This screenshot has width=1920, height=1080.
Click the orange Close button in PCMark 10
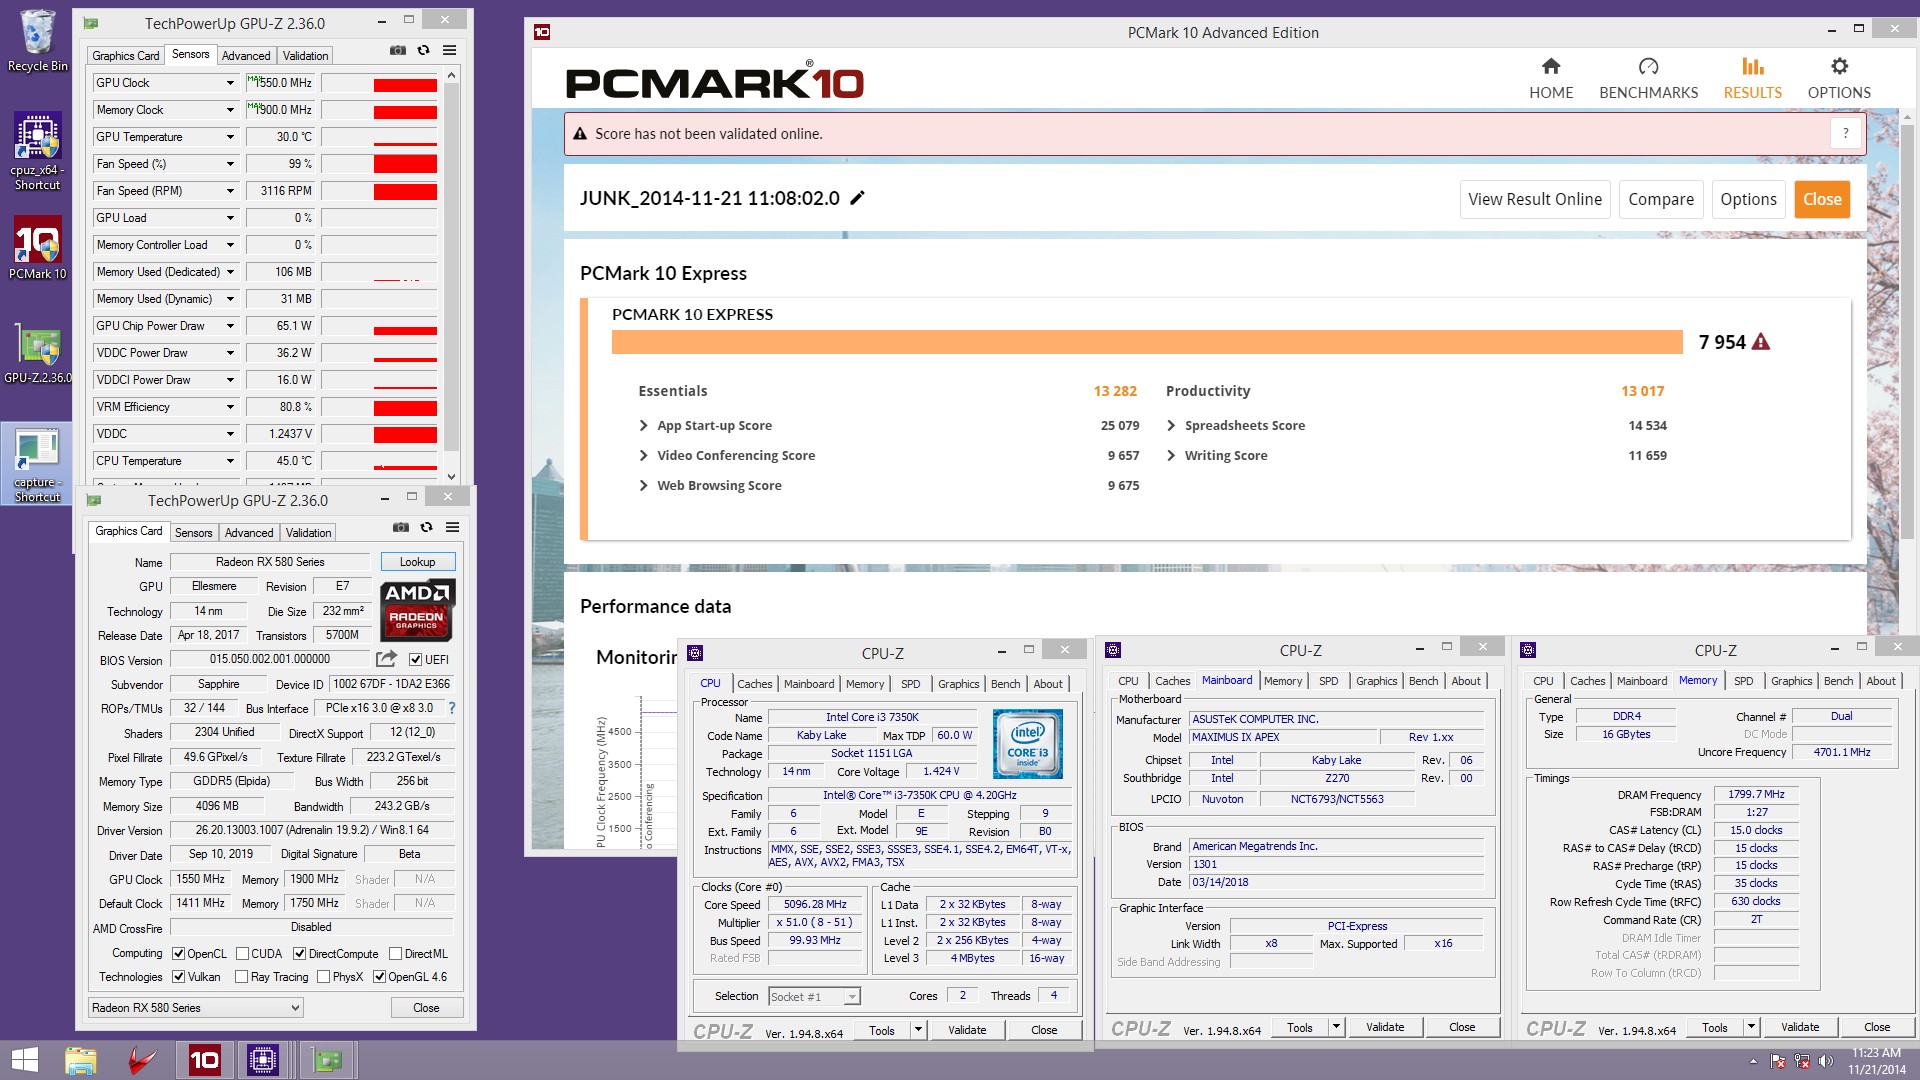tap(1822, 199)
